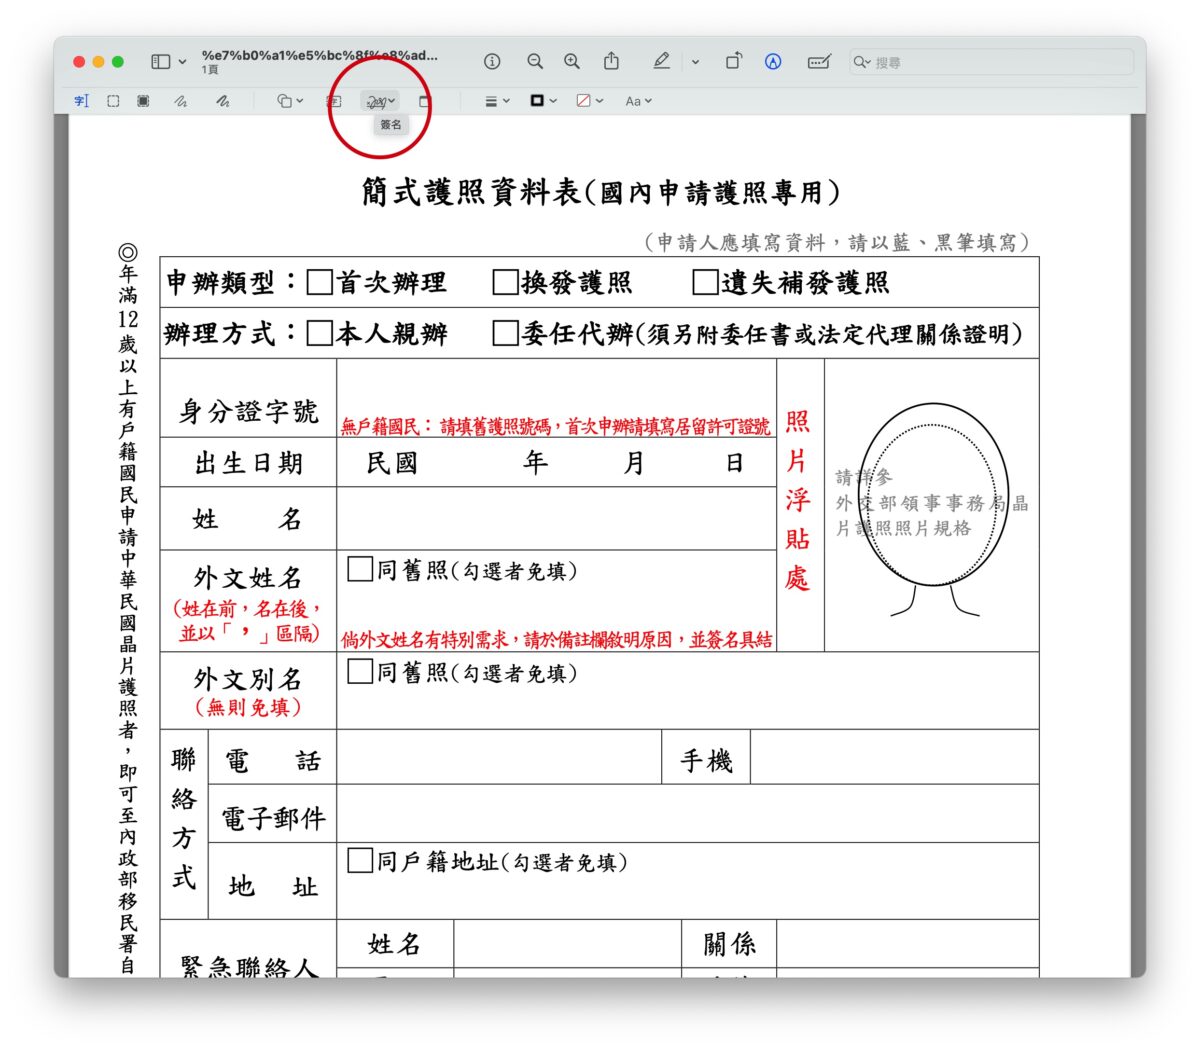1200x1049 pixels.
Task: Check the 同戶籍地址 box
Action: (x=360, y=861)
